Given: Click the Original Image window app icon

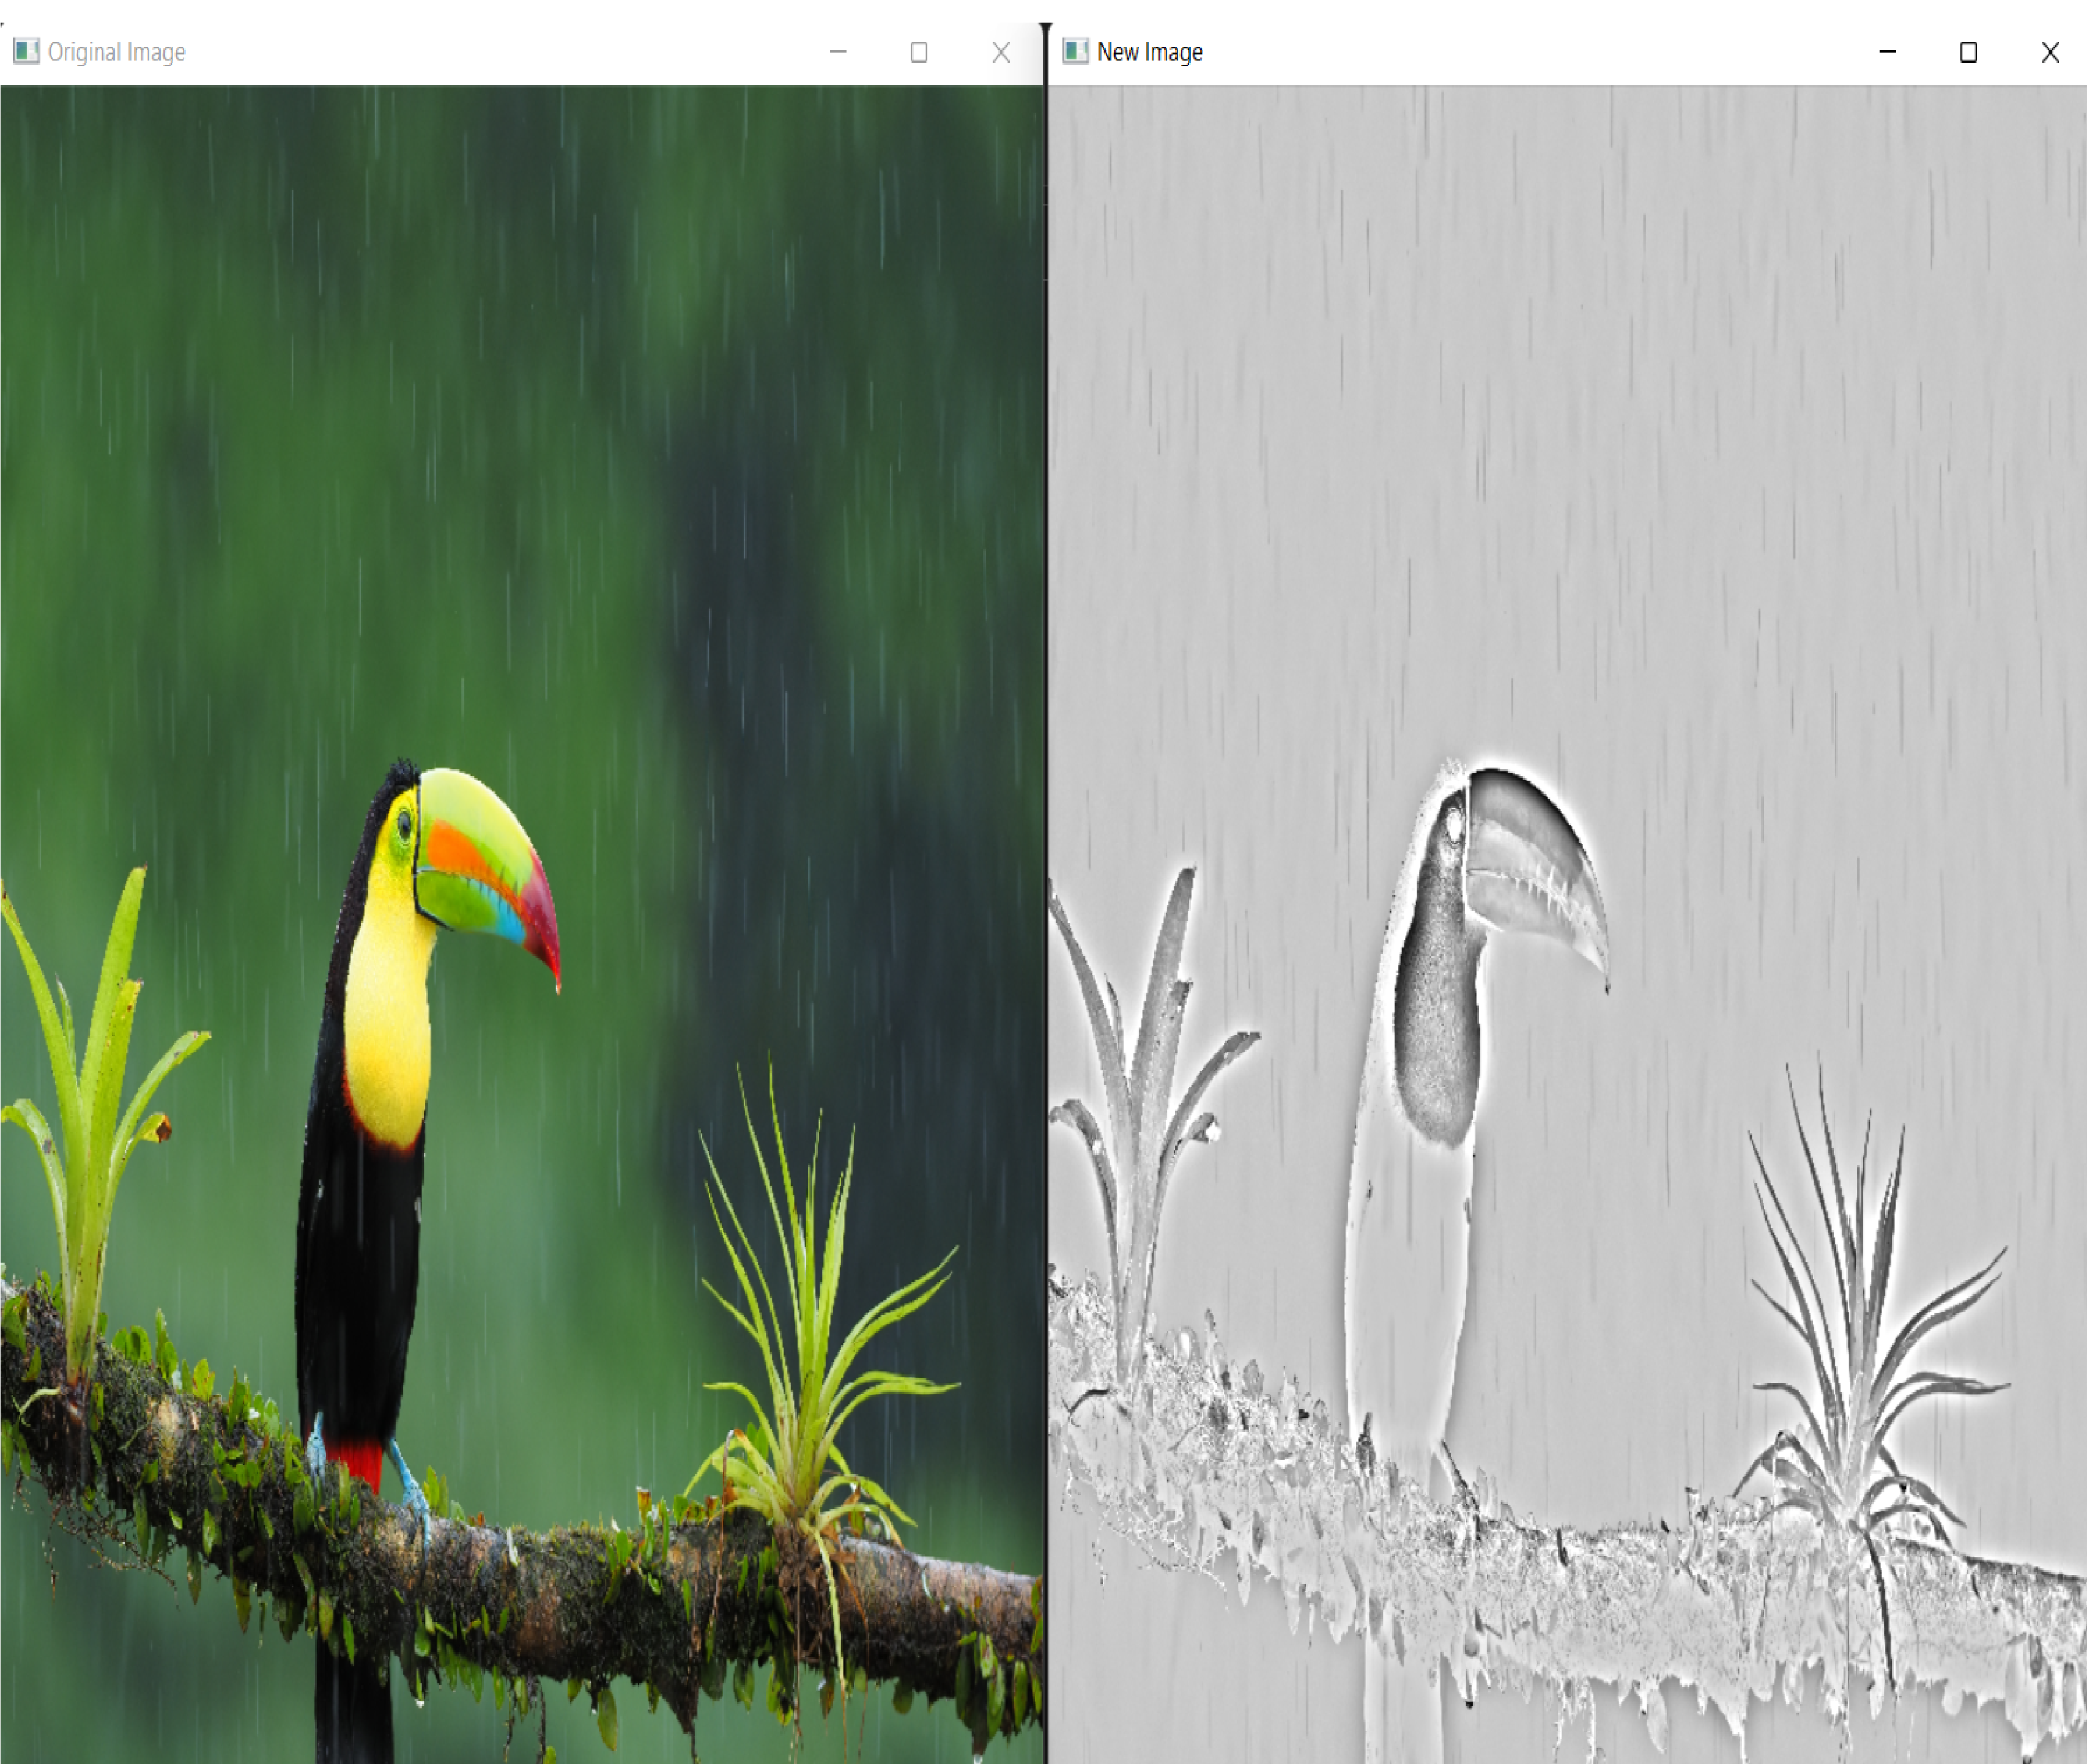Looking at the screenshot, I should 26,52.
